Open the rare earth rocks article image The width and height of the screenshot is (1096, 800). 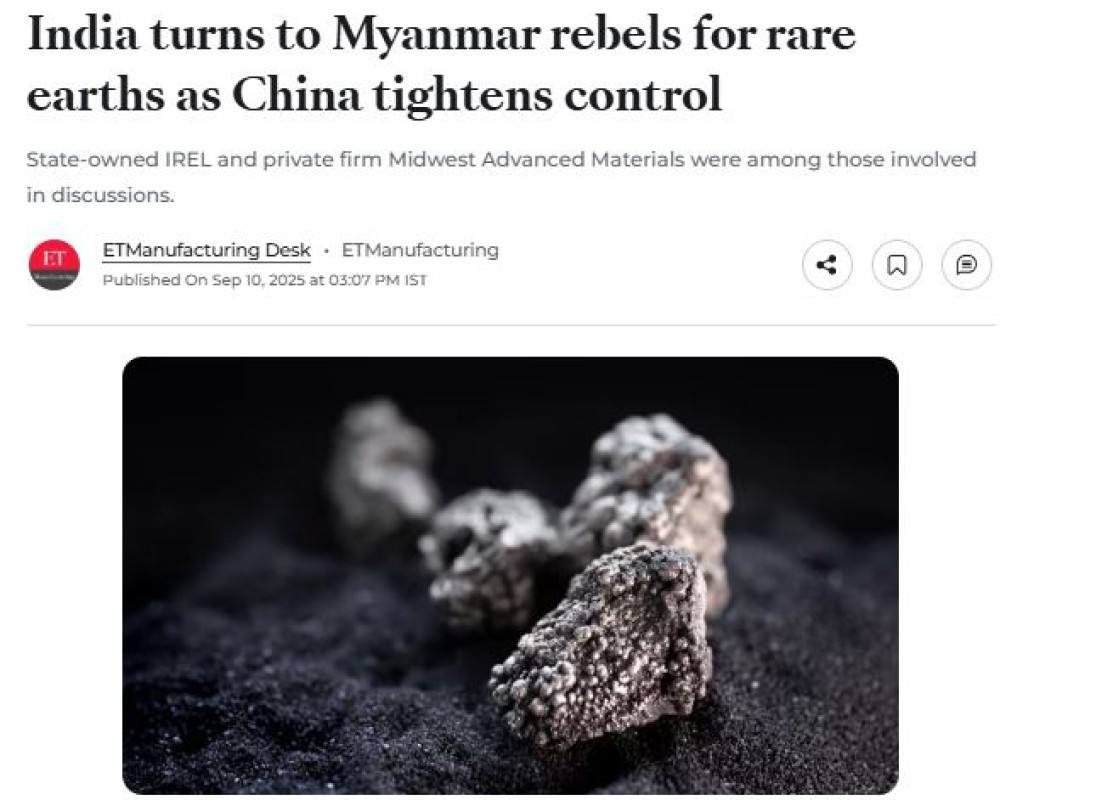click(510, 575)
